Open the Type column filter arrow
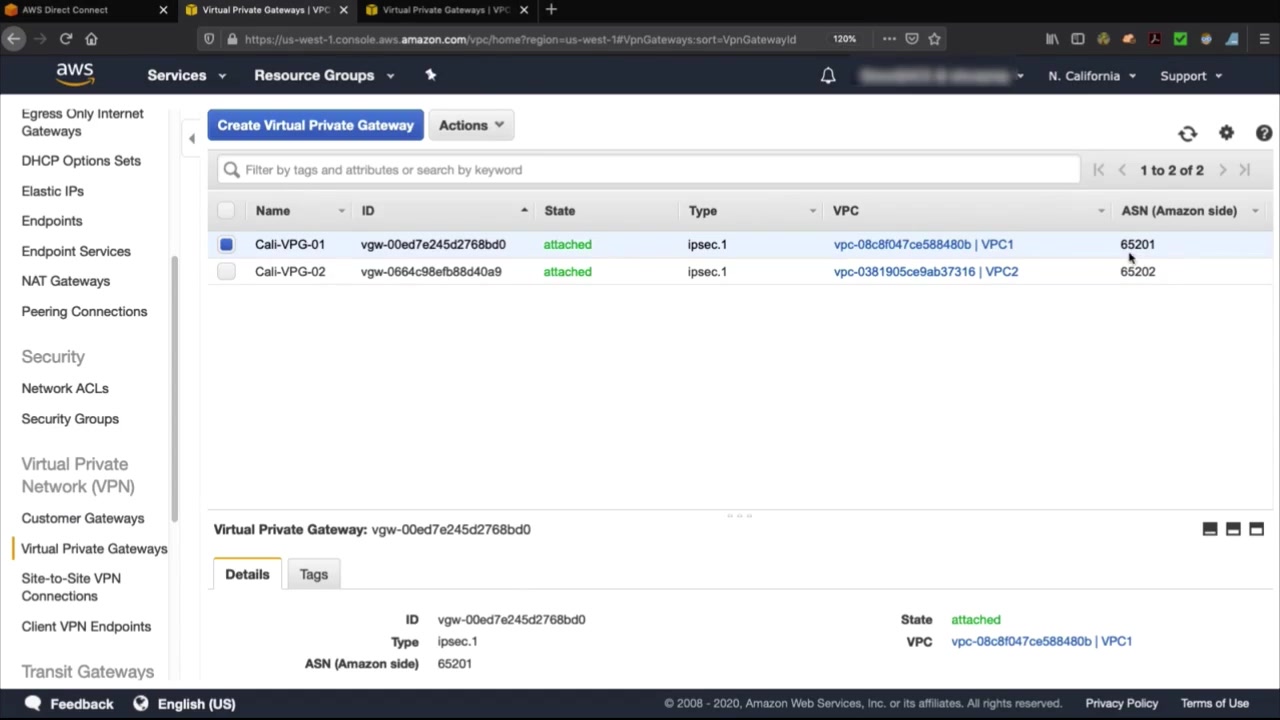Screen dimensions: 1280x720 pos(812,211)
